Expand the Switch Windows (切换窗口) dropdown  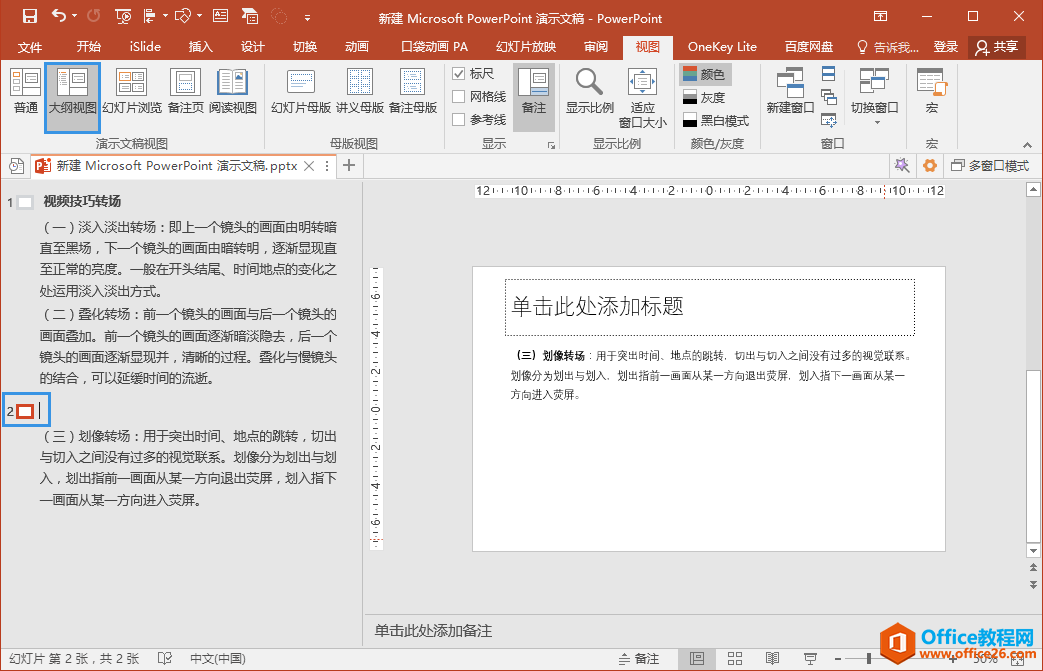tap(875, 121)
